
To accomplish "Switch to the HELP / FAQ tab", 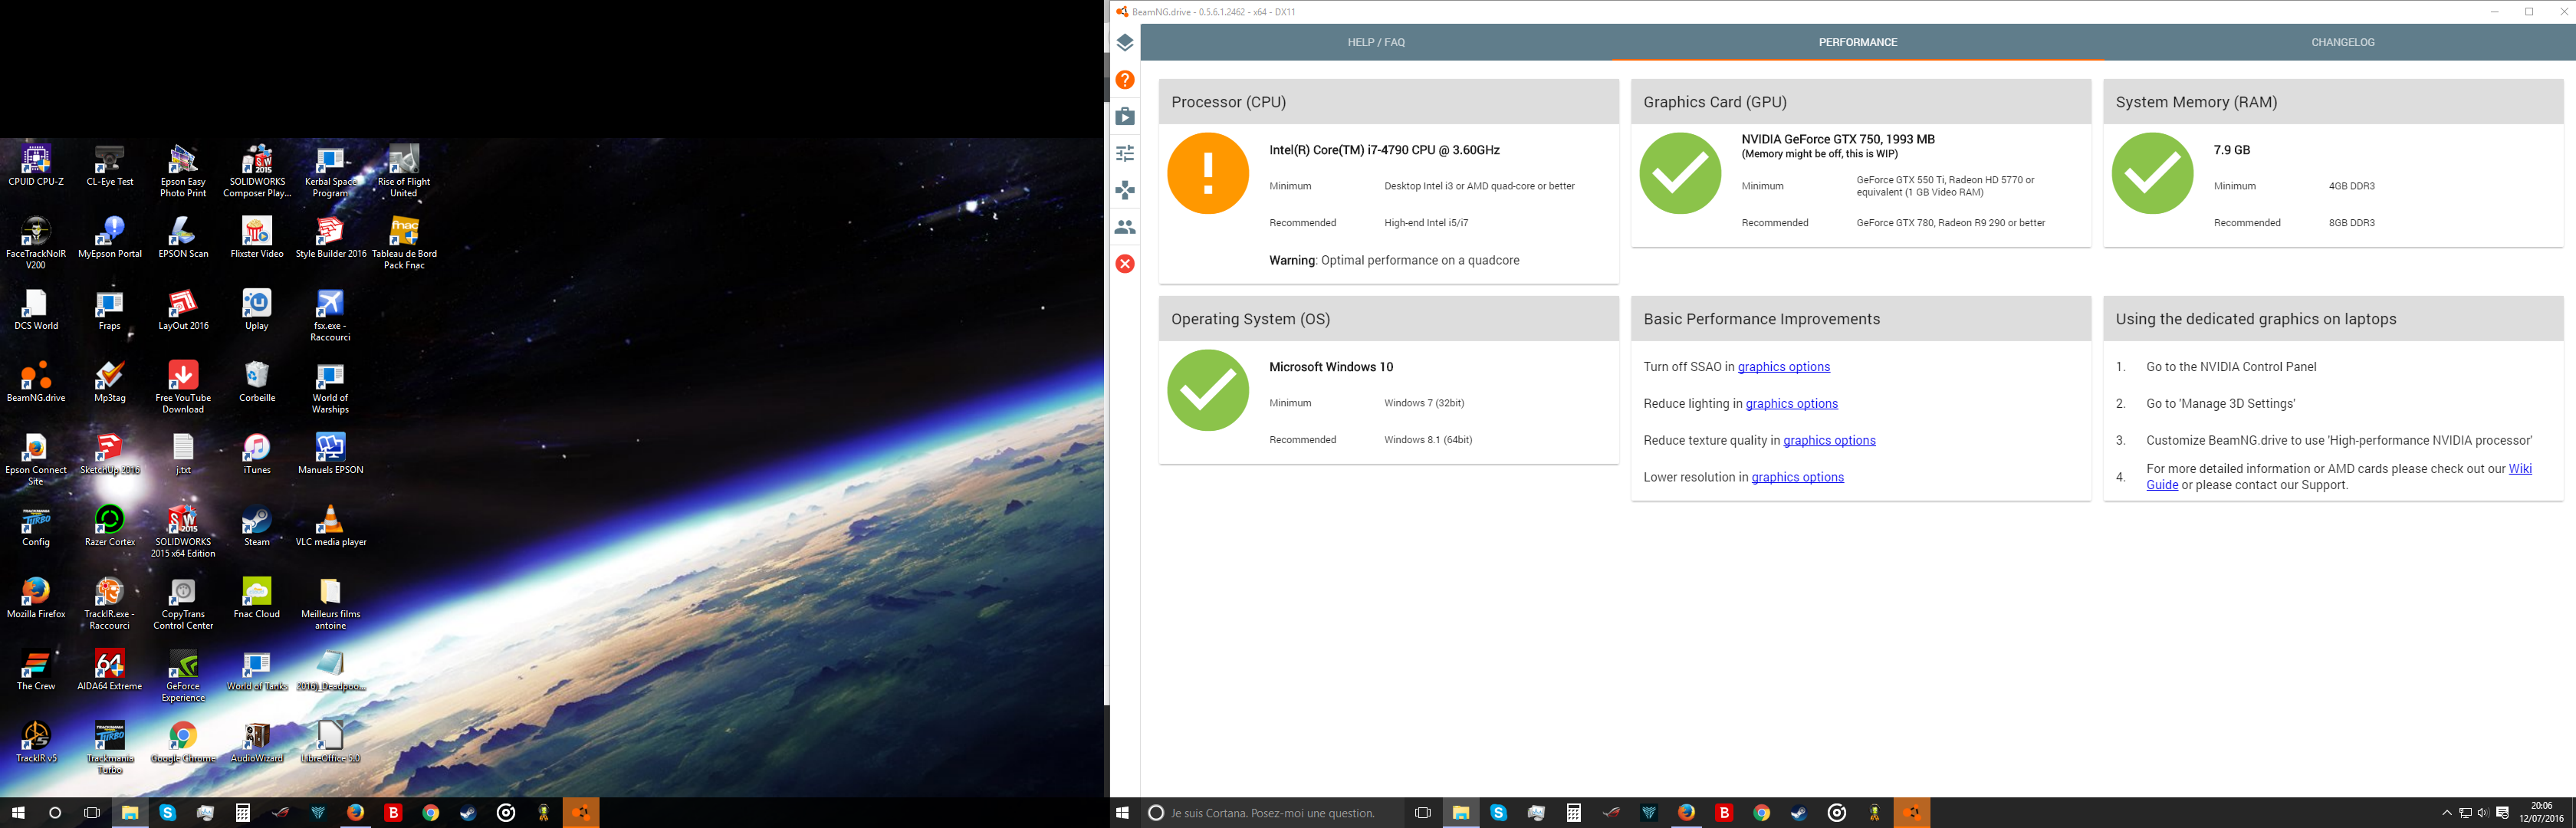I will (x=1376, y=42).
